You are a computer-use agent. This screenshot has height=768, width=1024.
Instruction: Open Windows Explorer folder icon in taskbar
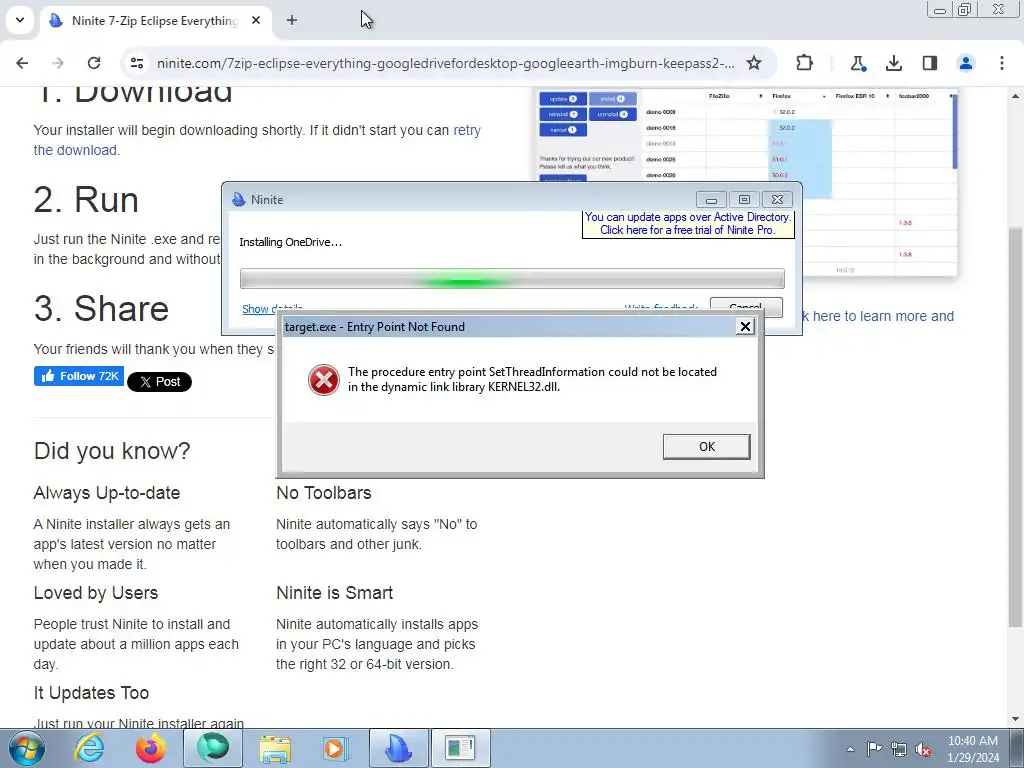click(275, 748)
